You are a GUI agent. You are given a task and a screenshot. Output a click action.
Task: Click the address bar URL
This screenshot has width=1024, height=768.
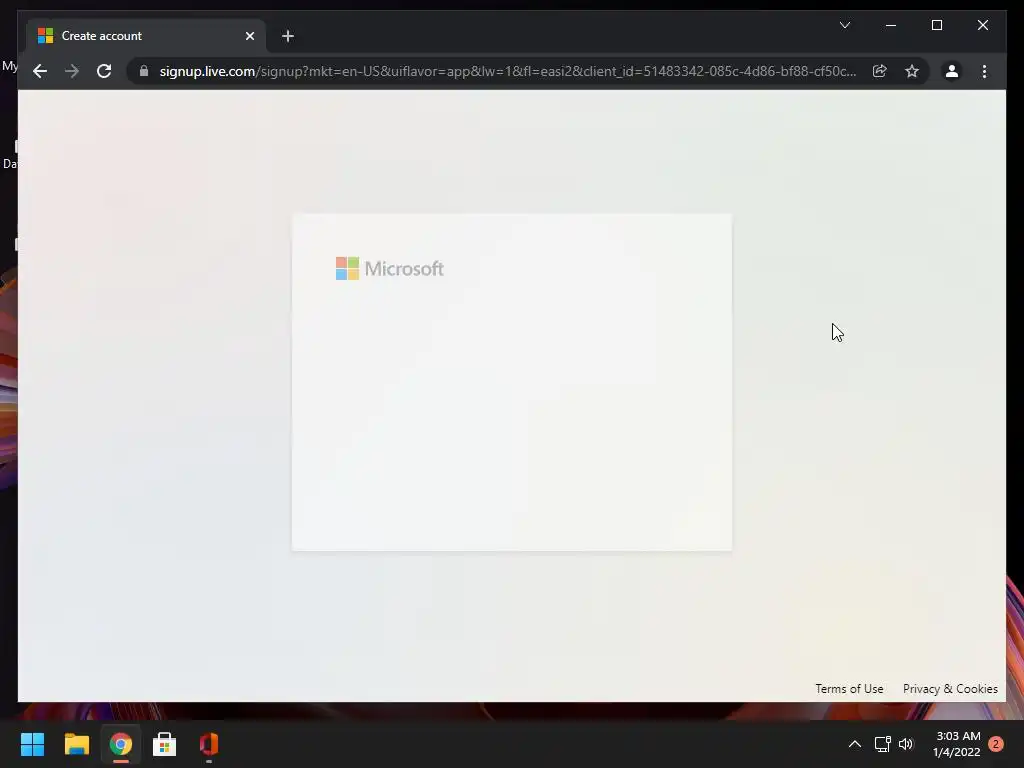tap(507, 71)
